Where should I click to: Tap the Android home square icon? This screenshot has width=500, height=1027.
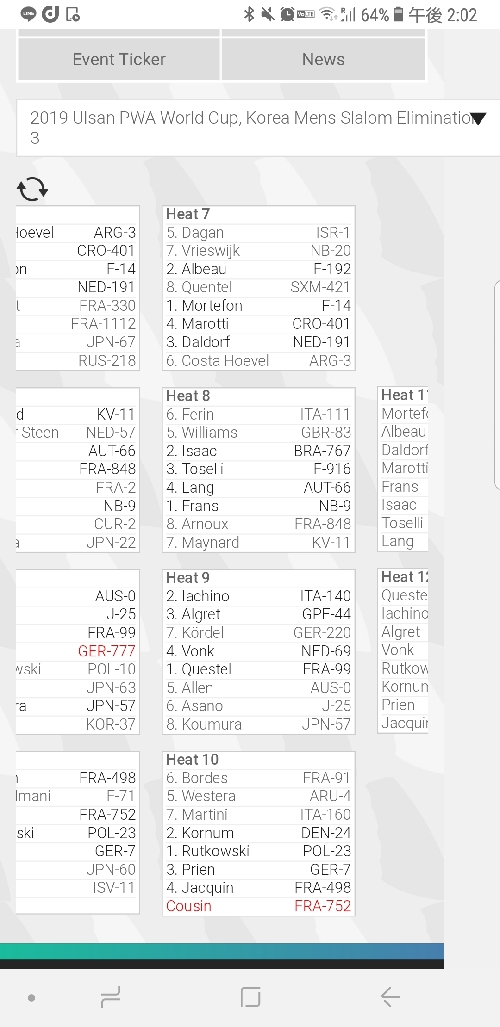coord(250,997)
